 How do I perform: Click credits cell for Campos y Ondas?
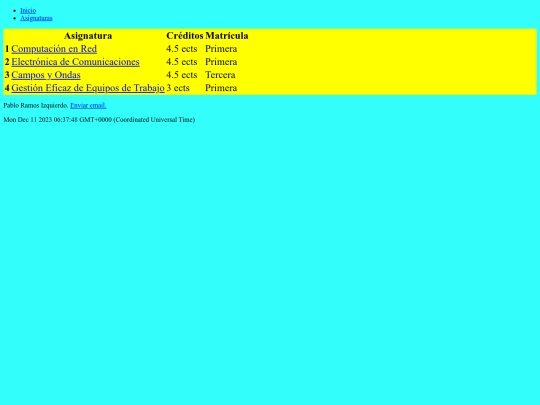(x=185, y=75)
